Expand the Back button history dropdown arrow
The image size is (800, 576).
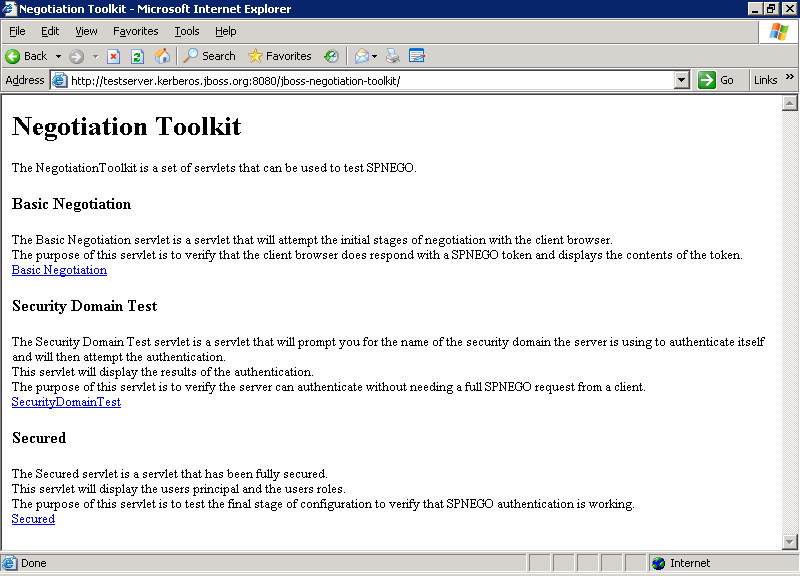tap(58, 56)
